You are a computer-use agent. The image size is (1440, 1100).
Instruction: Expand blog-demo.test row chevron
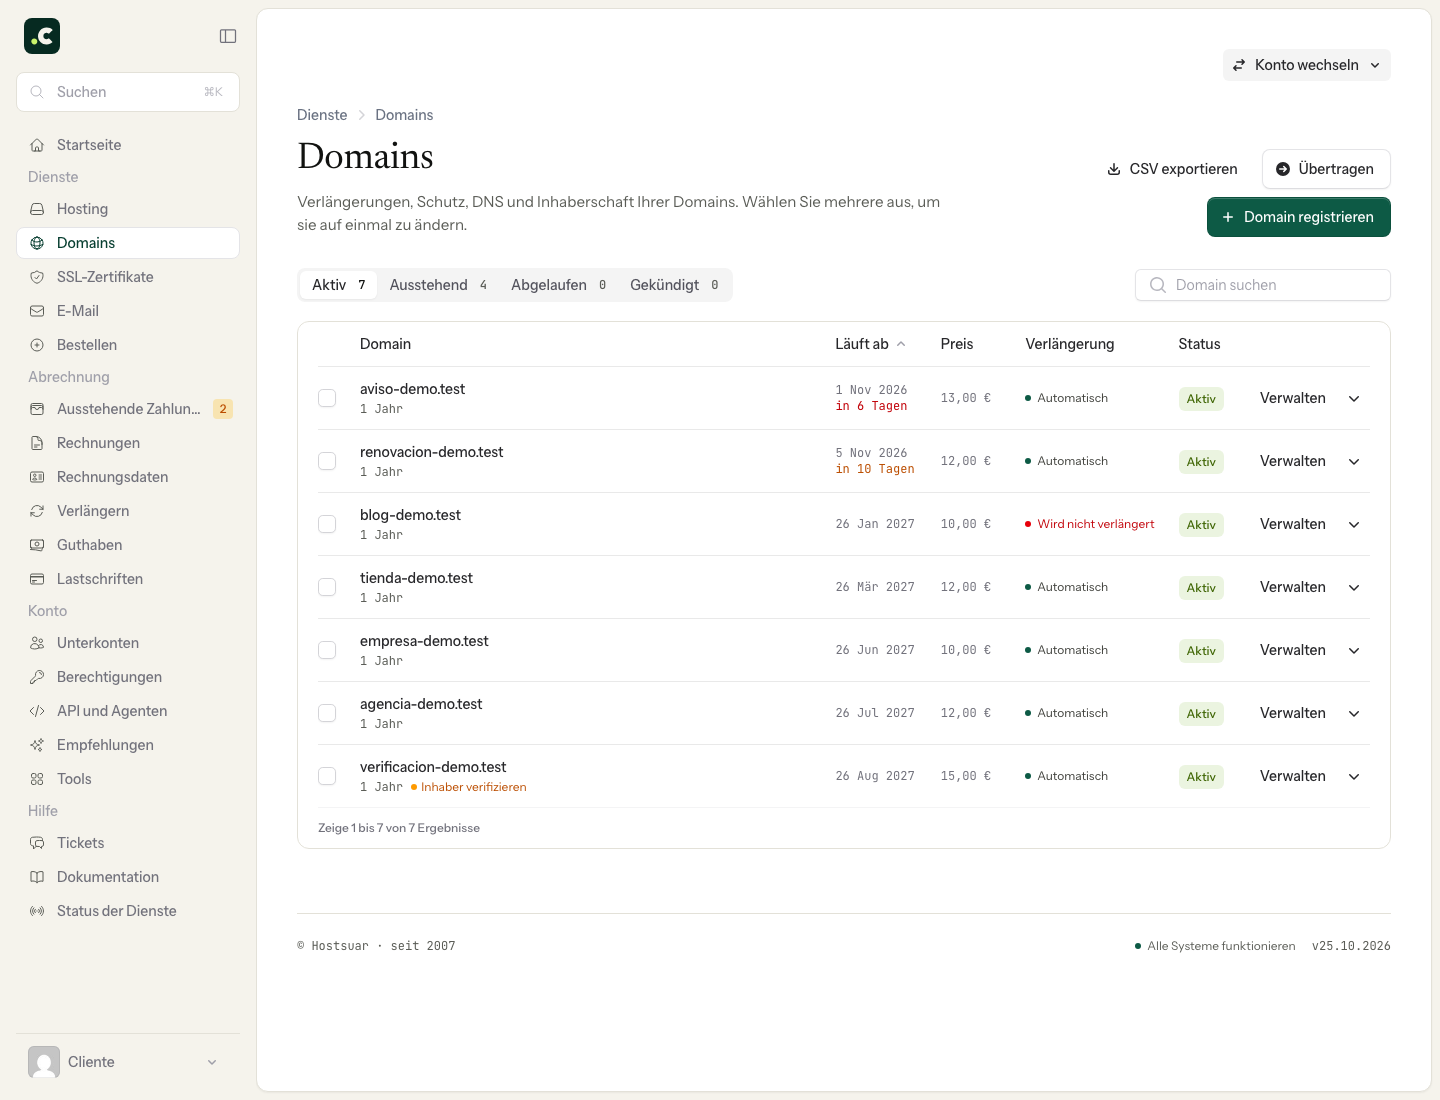[x=1354, y=524]
